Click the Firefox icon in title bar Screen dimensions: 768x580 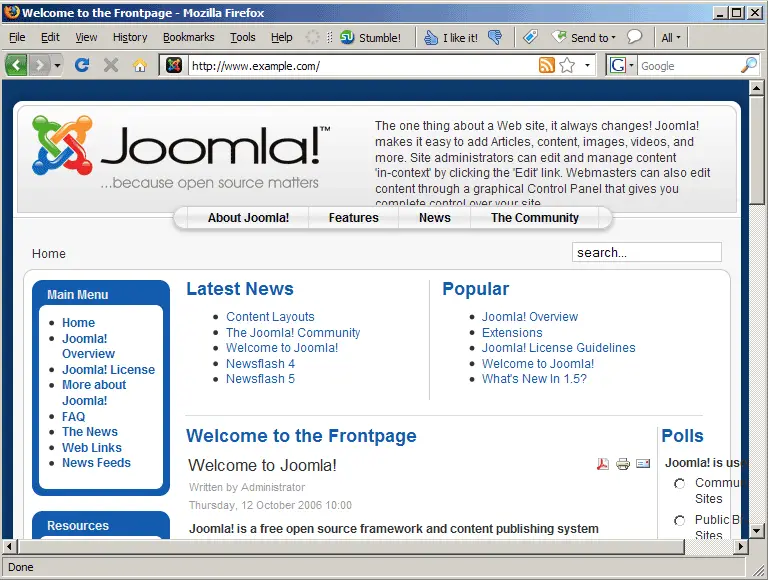tap(12, 12)
